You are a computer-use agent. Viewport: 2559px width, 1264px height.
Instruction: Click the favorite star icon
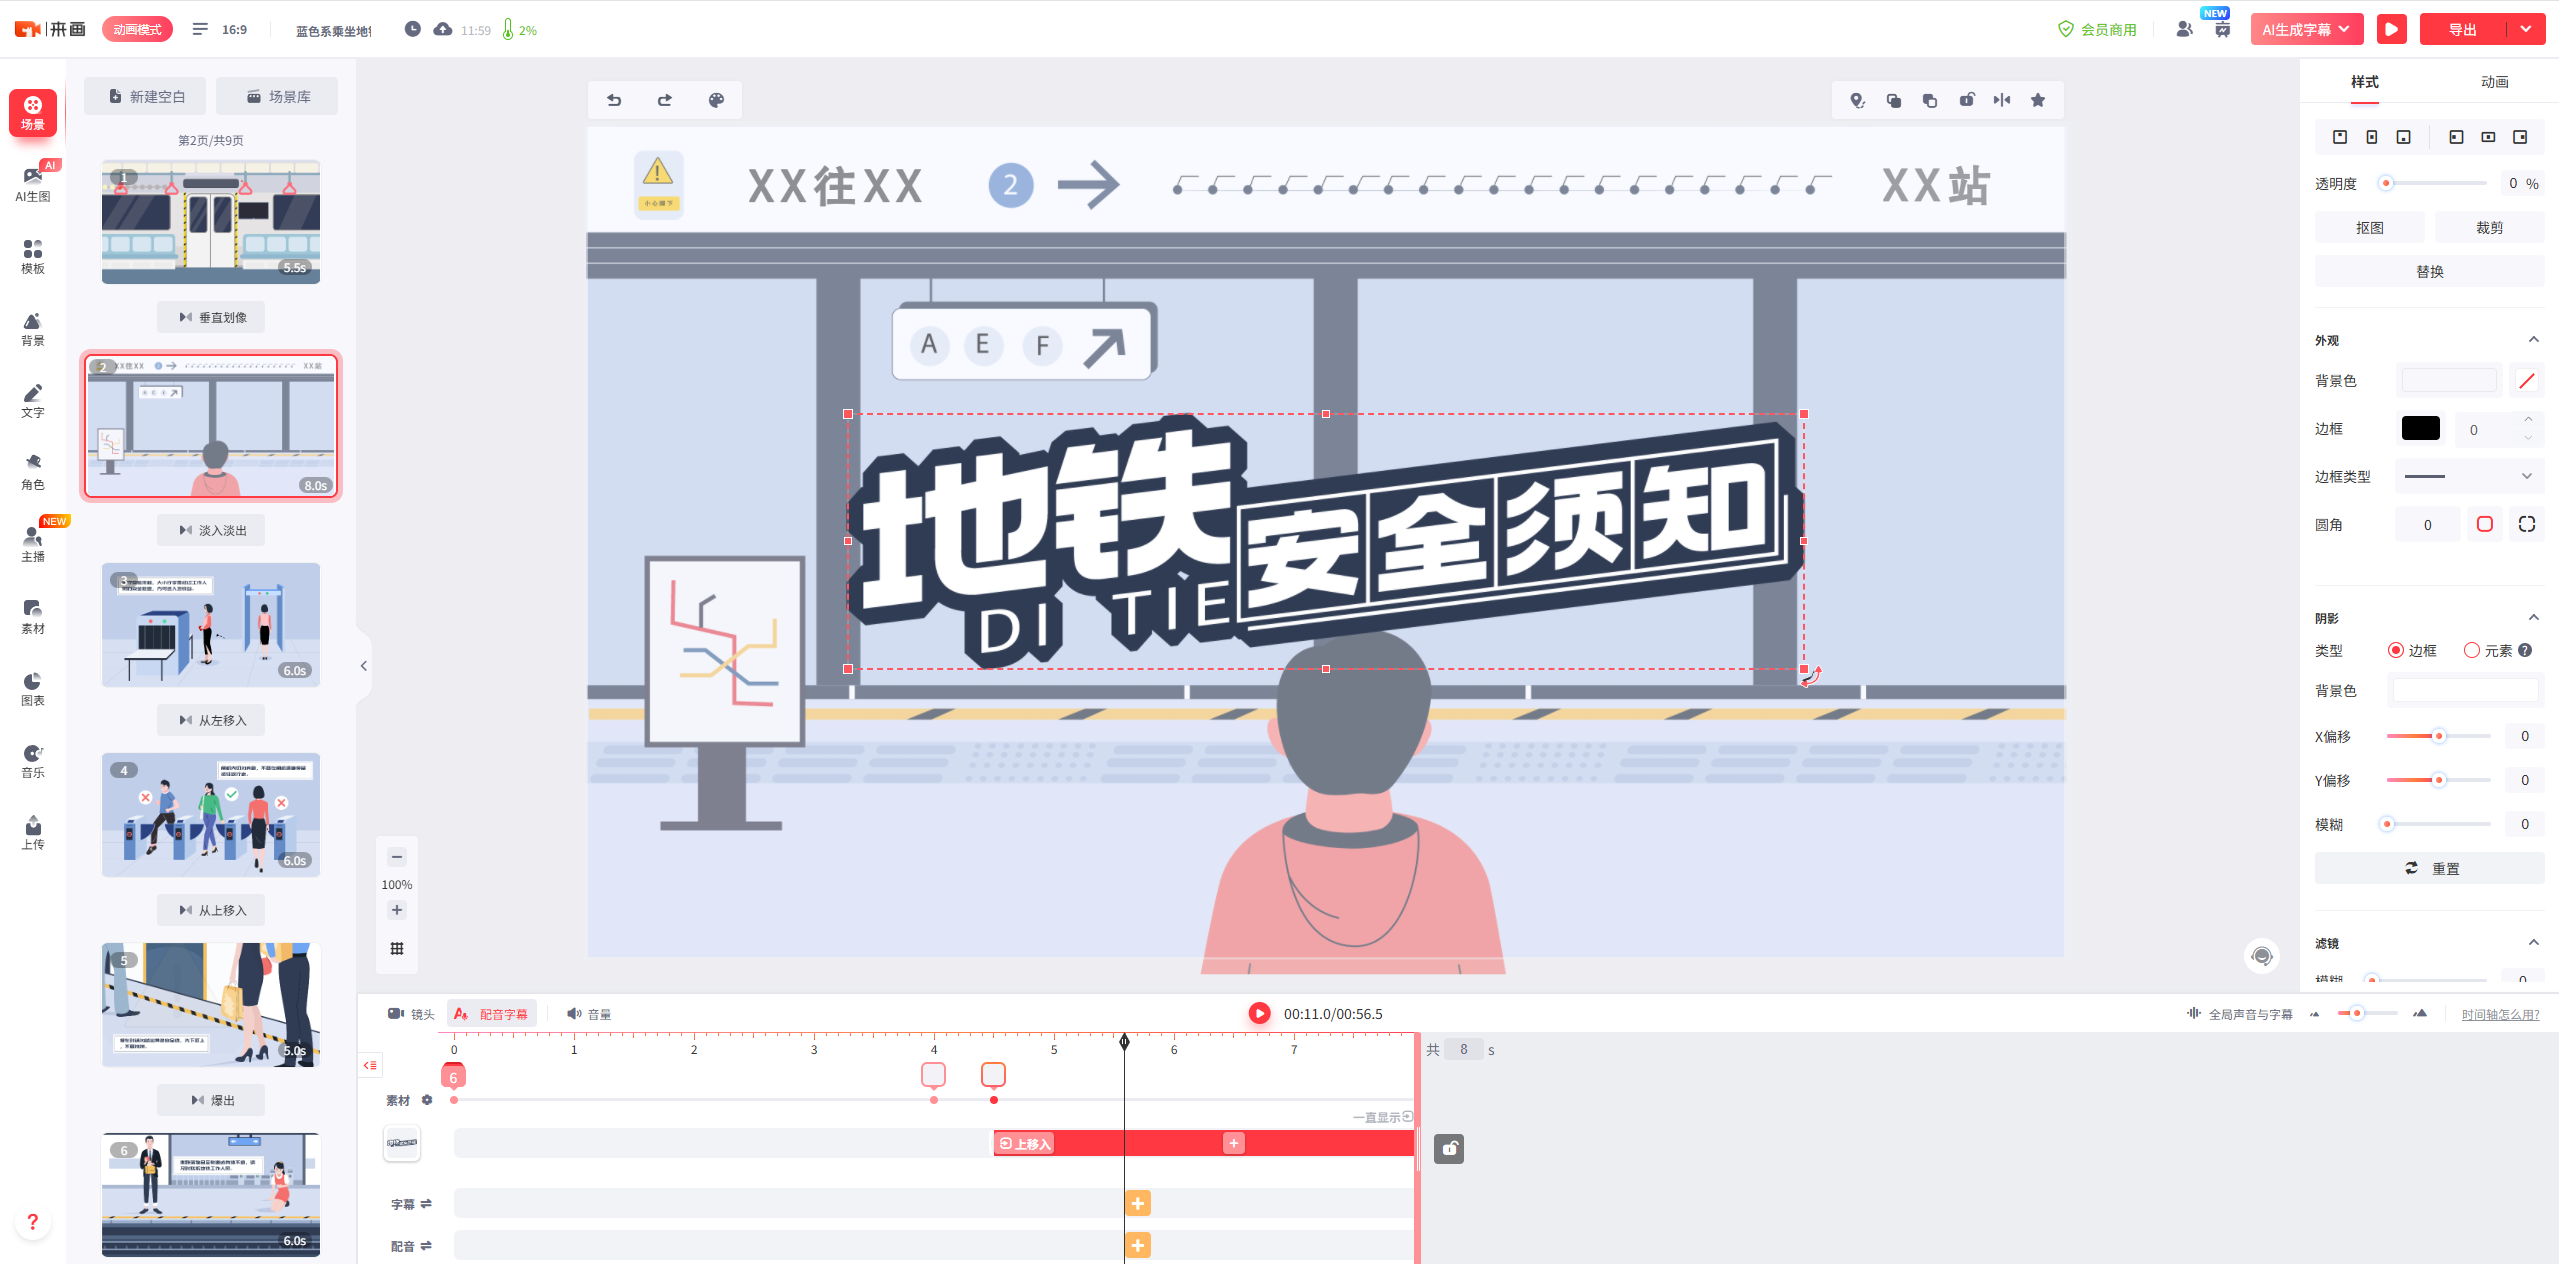click(x=2038, y=100)
